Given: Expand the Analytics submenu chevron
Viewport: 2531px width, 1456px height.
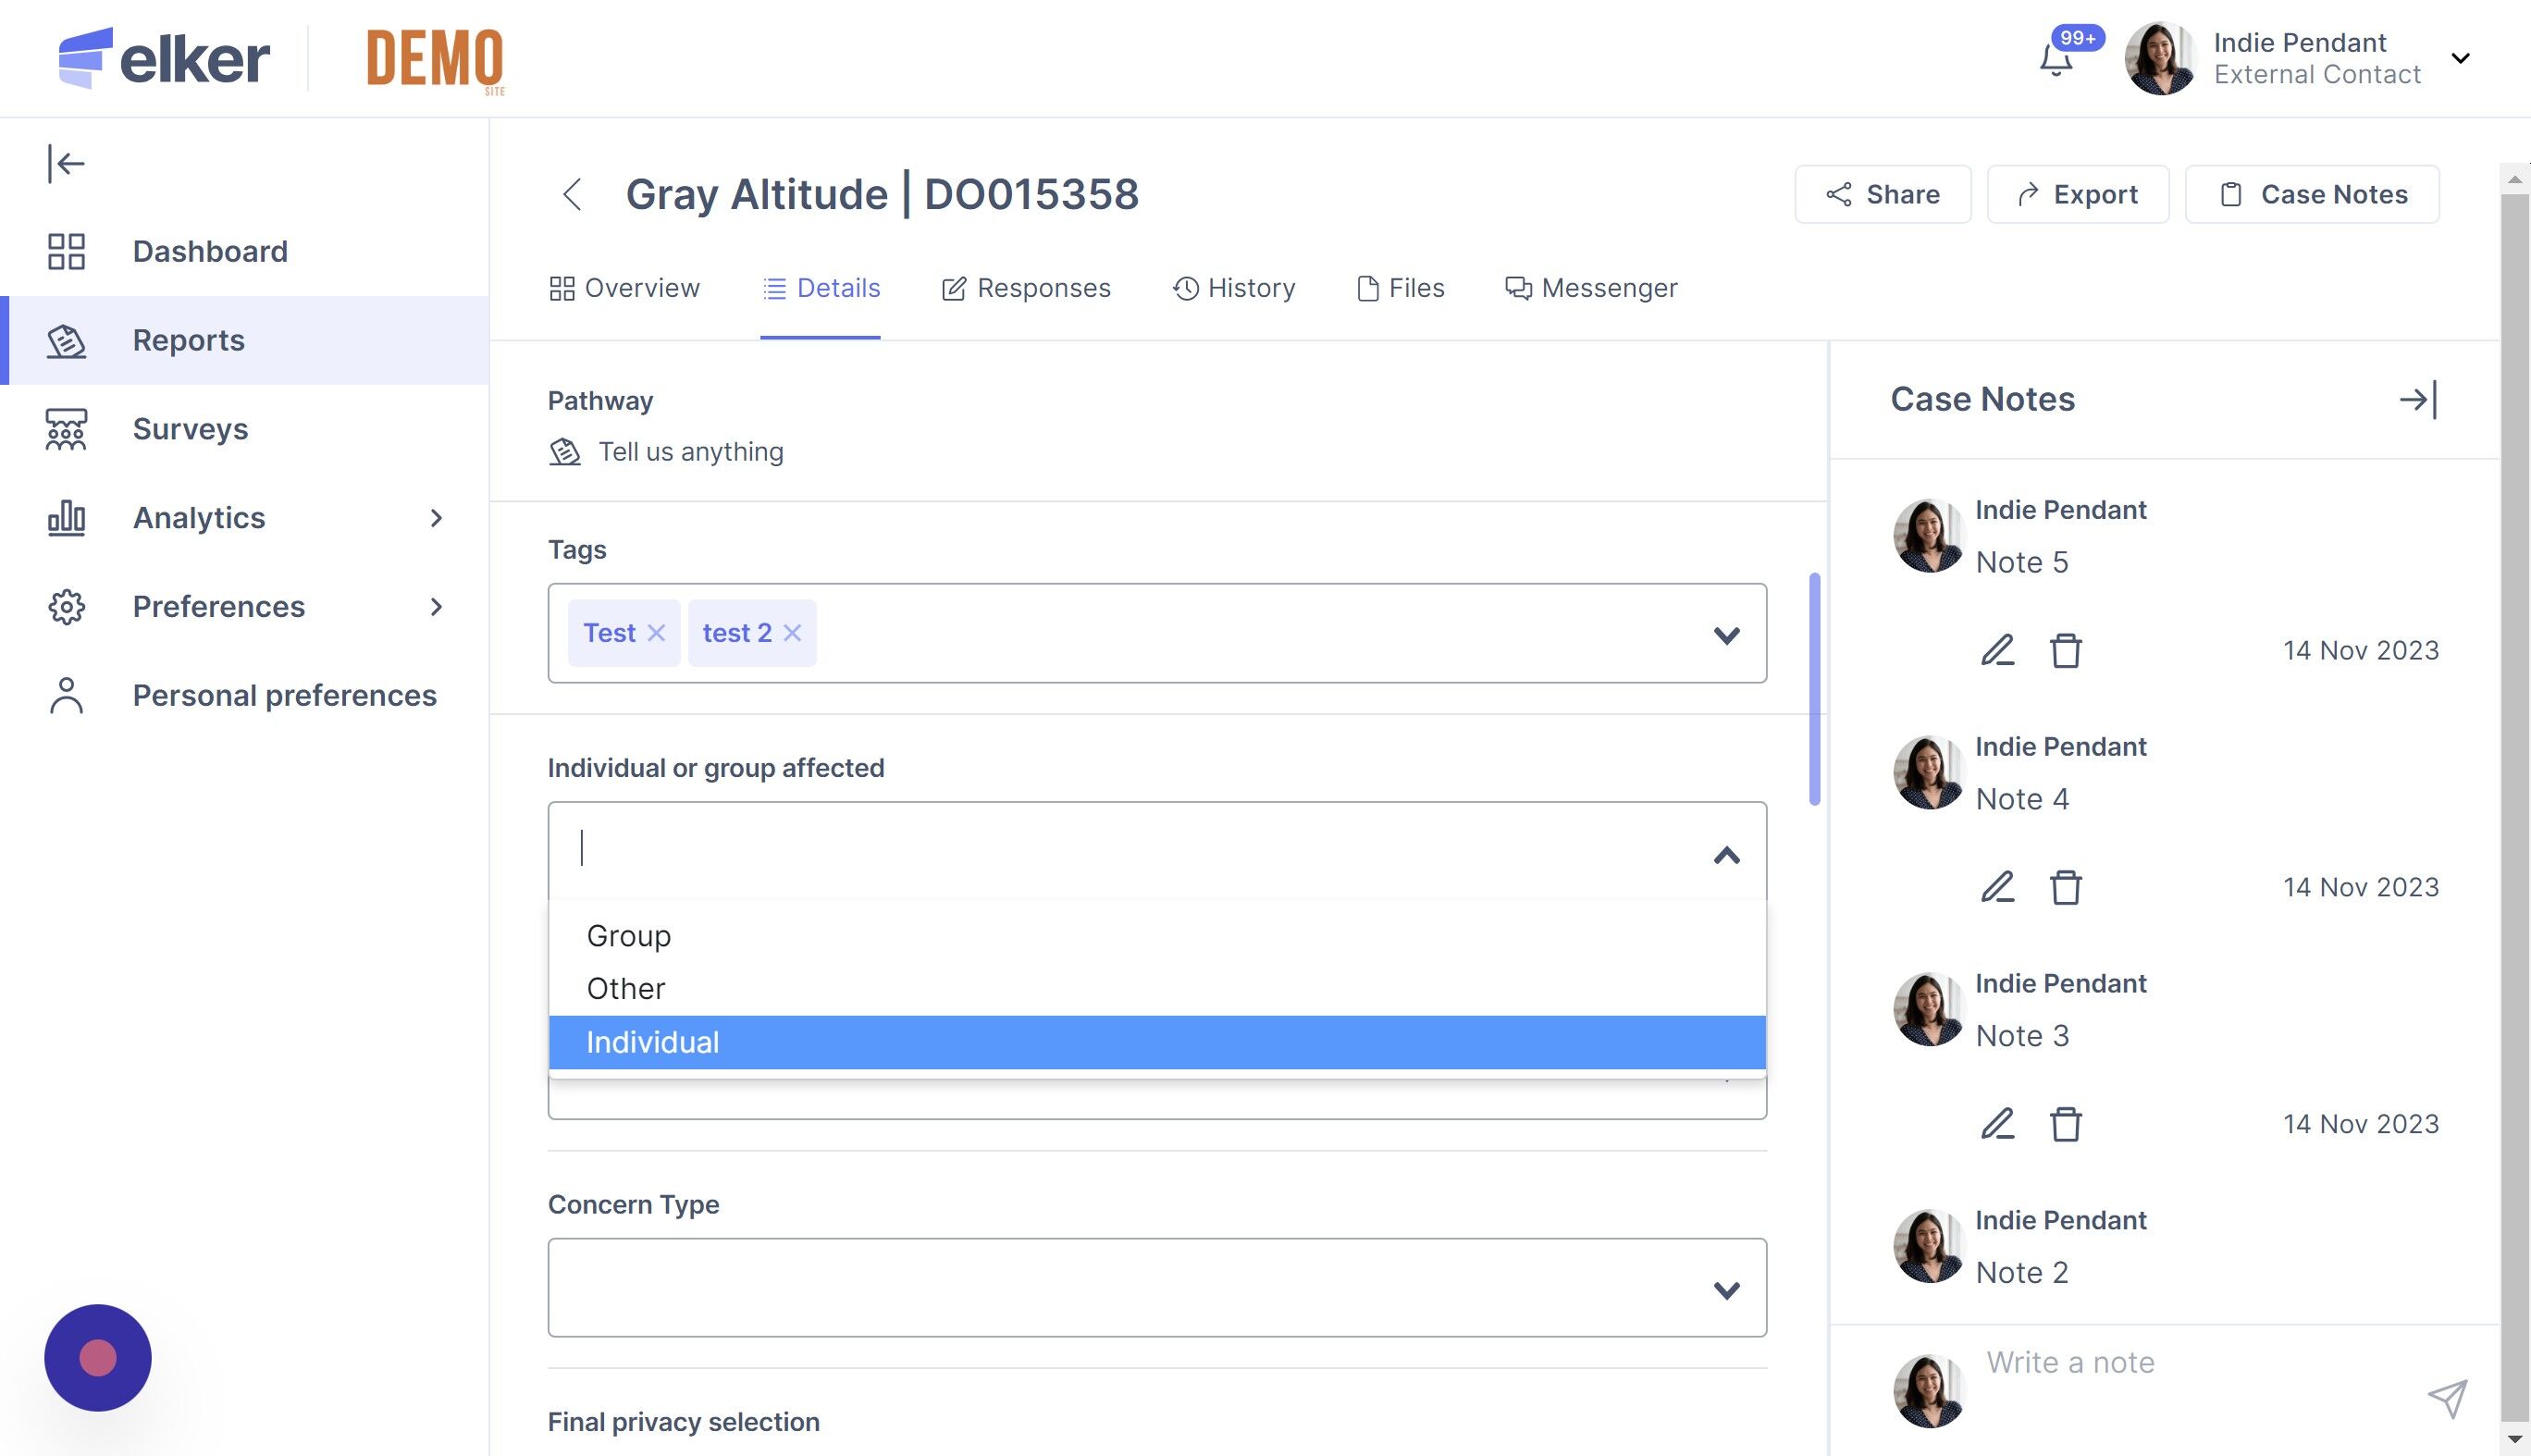Looking at the screenshot, I should coord(436,518).
